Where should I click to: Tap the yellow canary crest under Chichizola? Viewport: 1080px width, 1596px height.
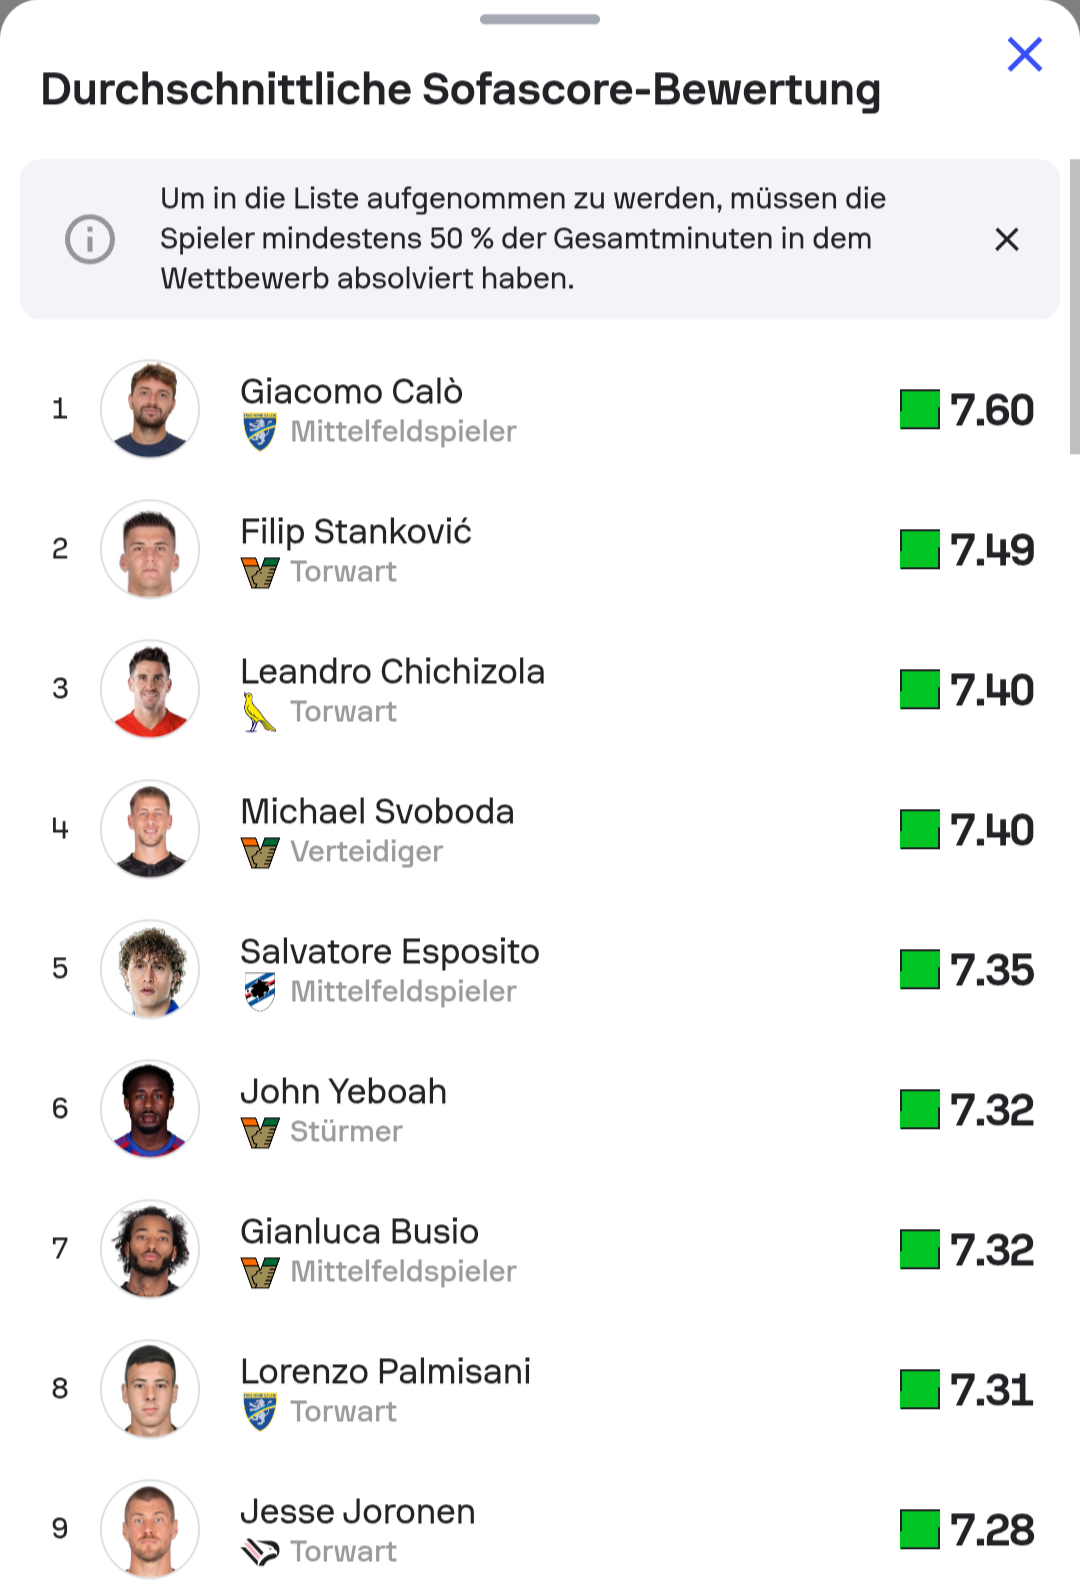260,713
